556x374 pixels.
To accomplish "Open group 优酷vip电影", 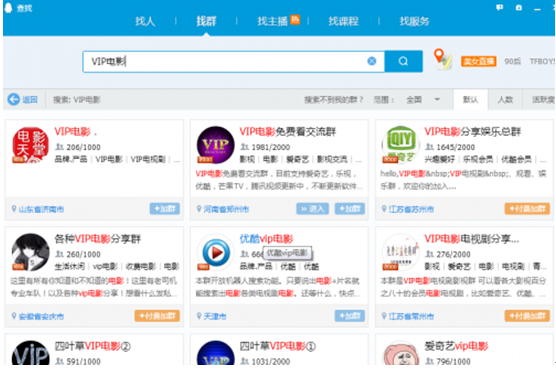I will pos(266,239).
